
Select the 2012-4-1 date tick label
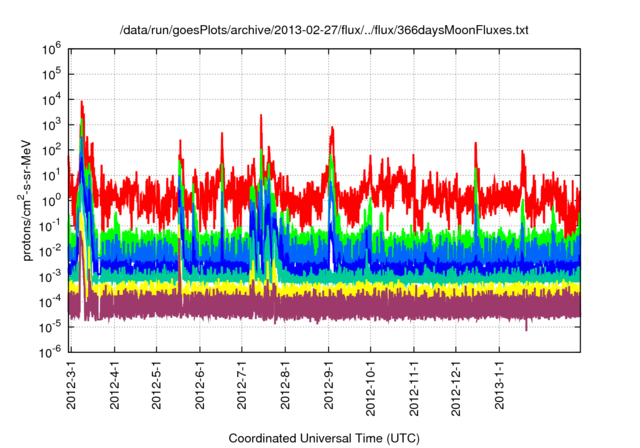114,385
